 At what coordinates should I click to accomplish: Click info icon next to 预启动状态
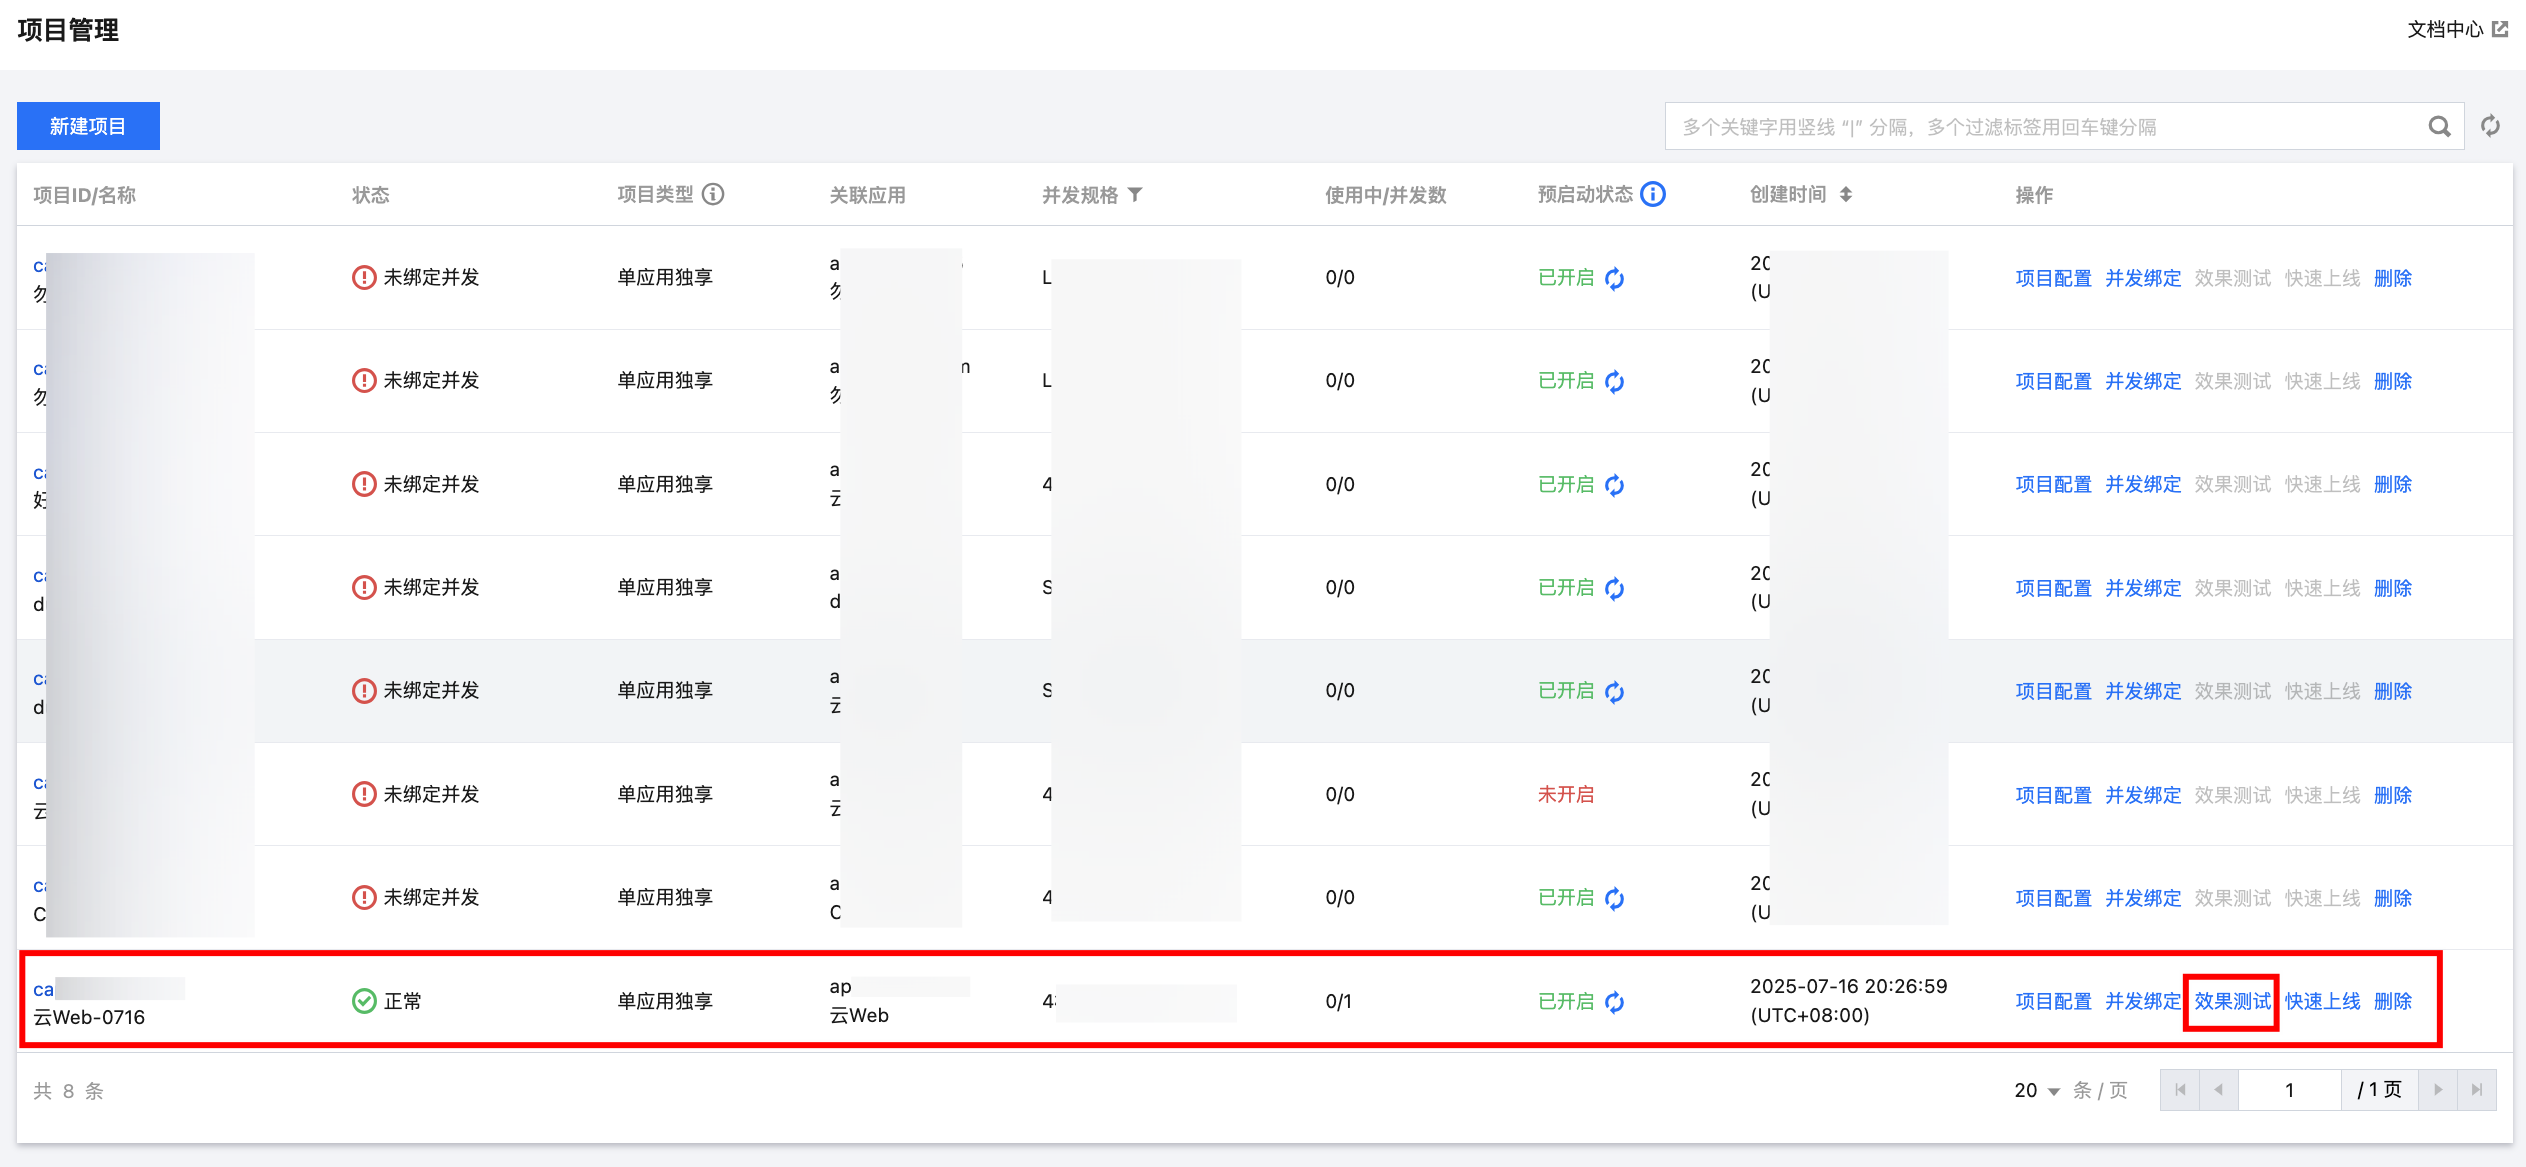[x=1654, y=194]
